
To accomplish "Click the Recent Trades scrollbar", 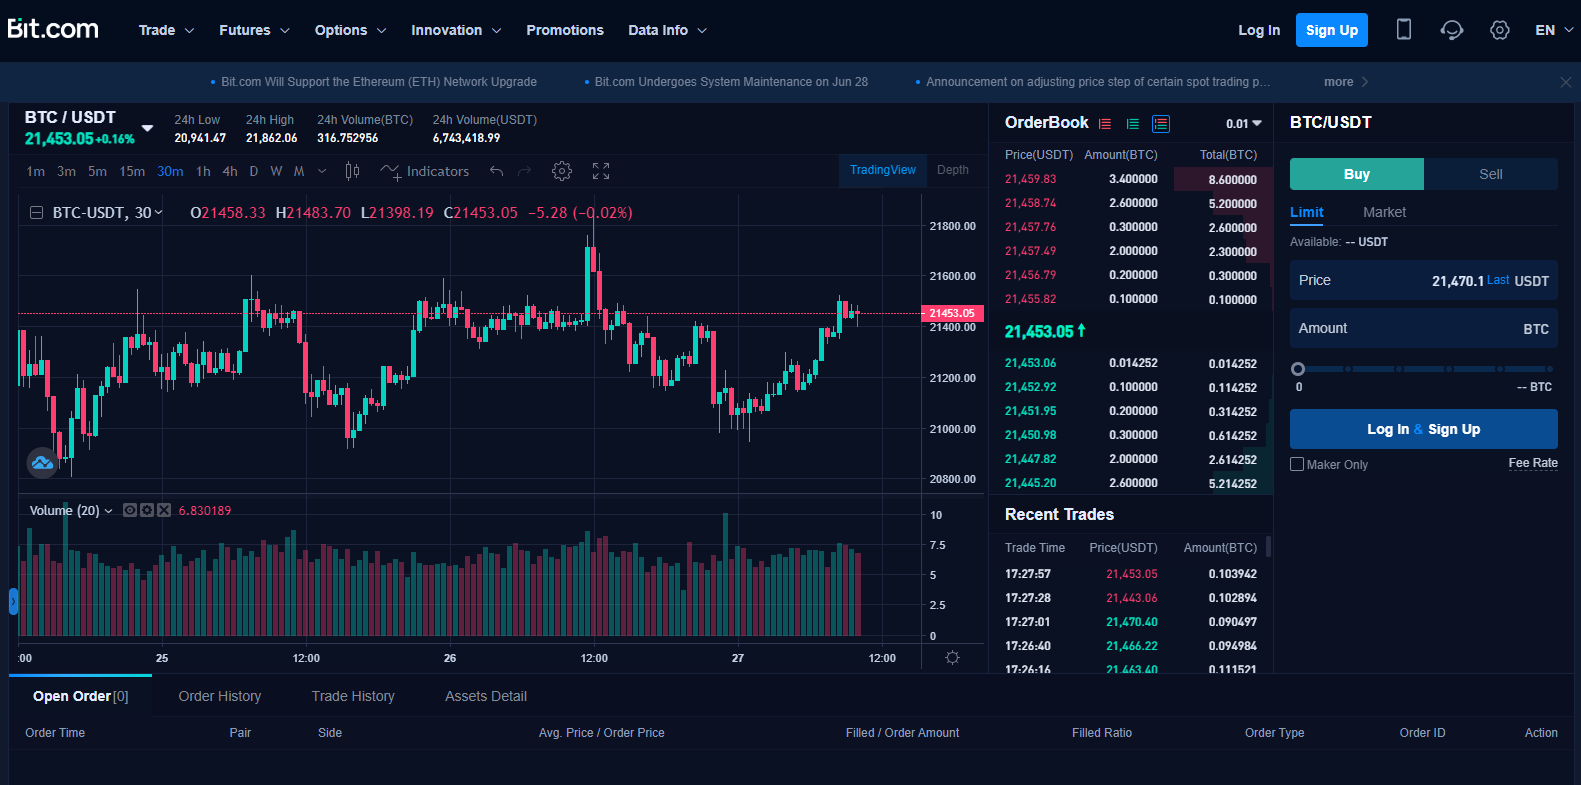I will click(1268, 546).
